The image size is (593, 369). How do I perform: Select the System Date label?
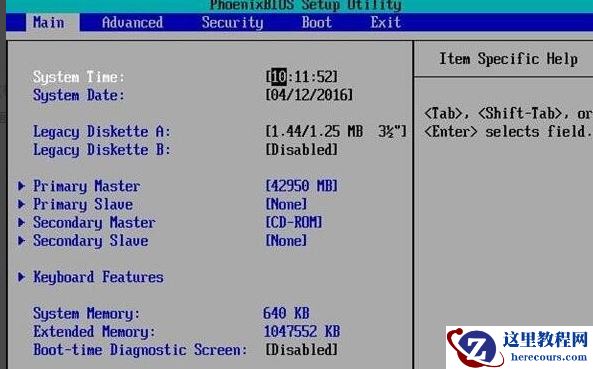79,95
